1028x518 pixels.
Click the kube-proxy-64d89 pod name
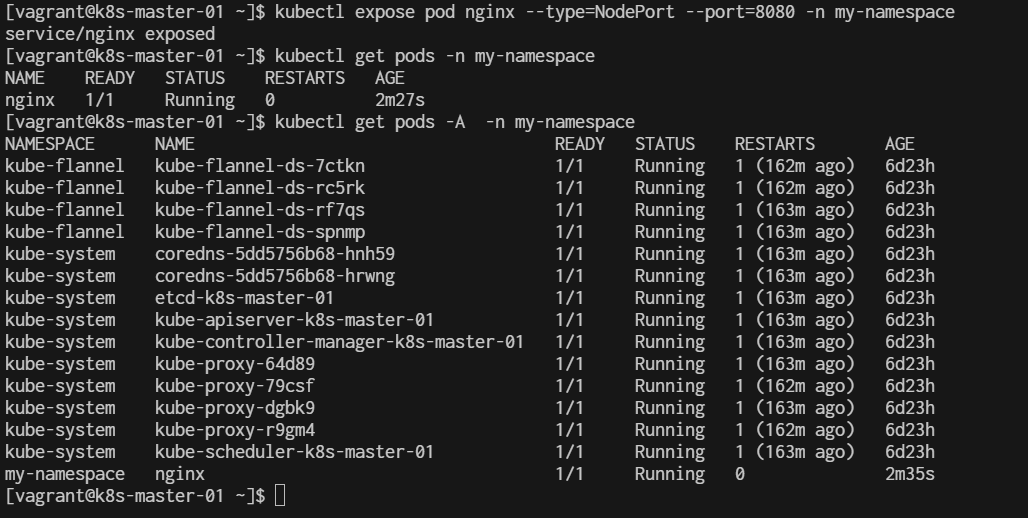coord(235,364)
